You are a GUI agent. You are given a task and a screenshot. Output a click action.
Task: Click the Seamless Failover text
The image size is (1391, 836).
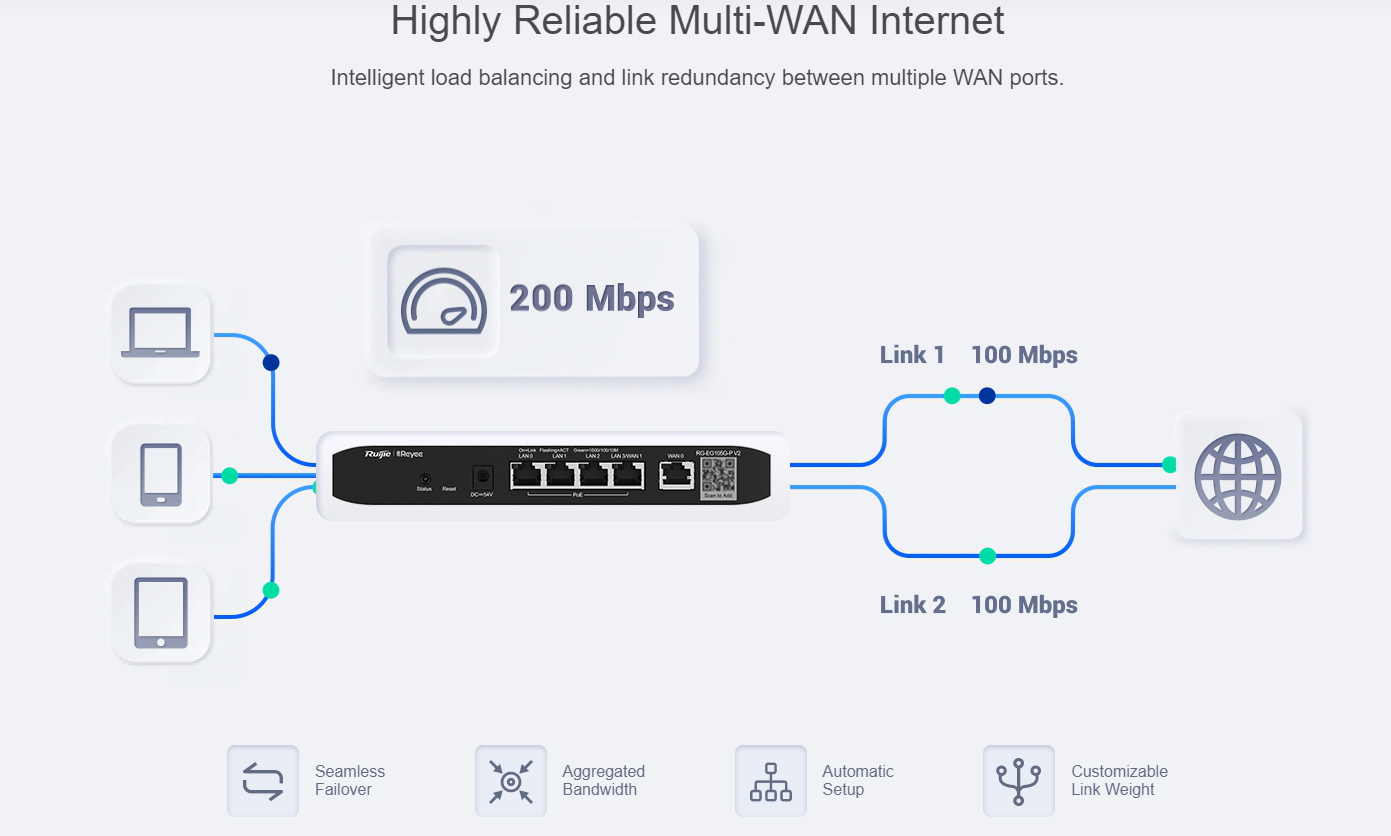pos(350,781)
